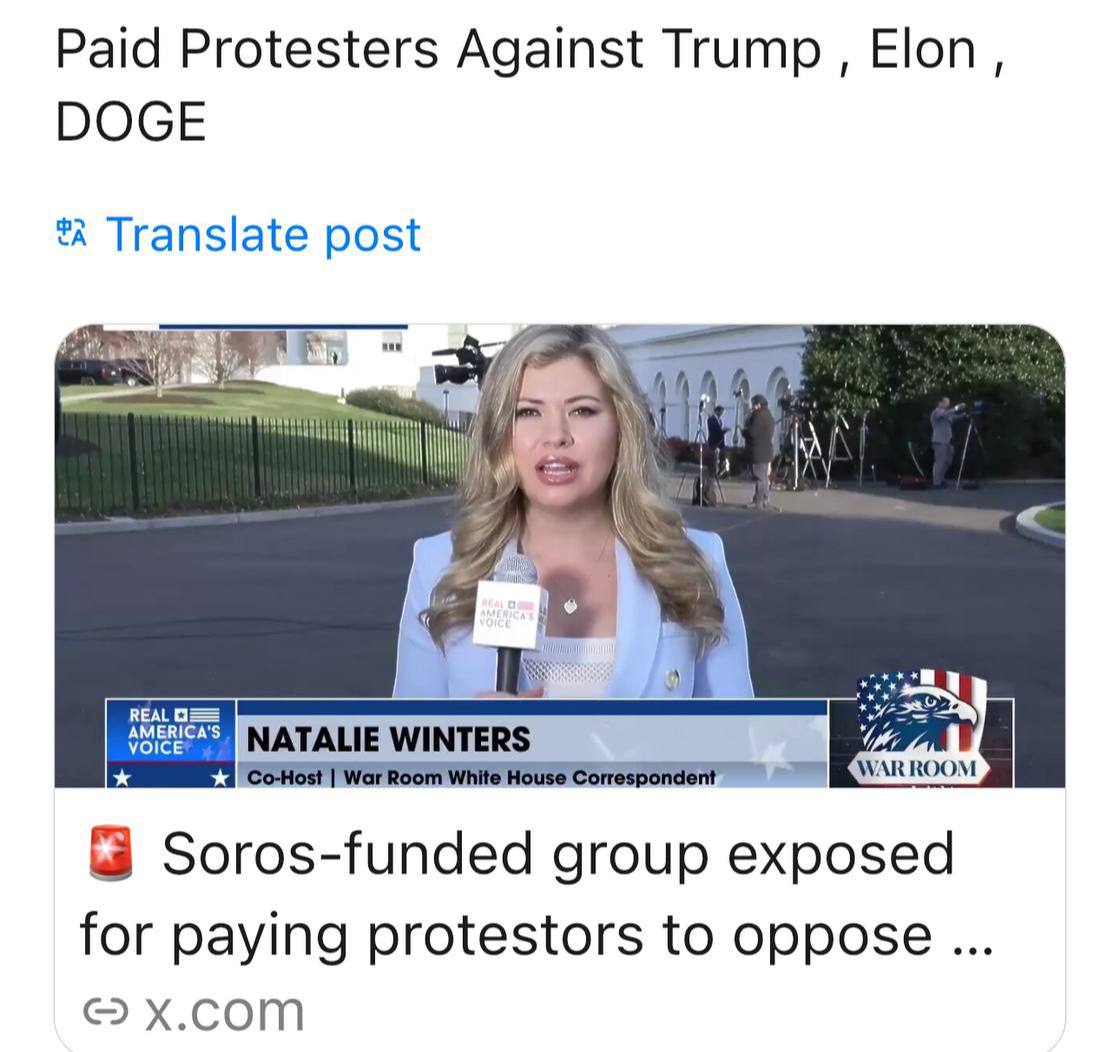
Task: Click the War Room eagle logo
Action: (x=920, y=727)
